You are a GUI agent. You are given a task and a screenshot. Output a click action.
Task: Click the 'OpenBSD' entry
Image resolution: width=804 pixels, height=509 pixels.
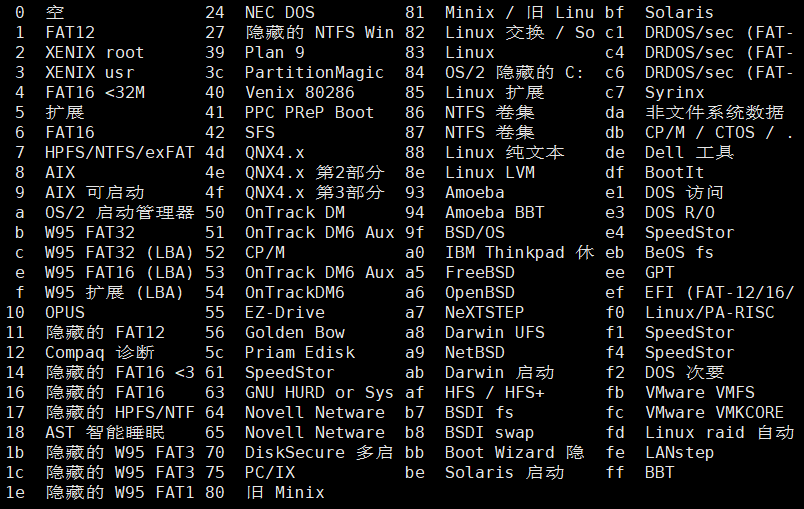tap(480, 292)
